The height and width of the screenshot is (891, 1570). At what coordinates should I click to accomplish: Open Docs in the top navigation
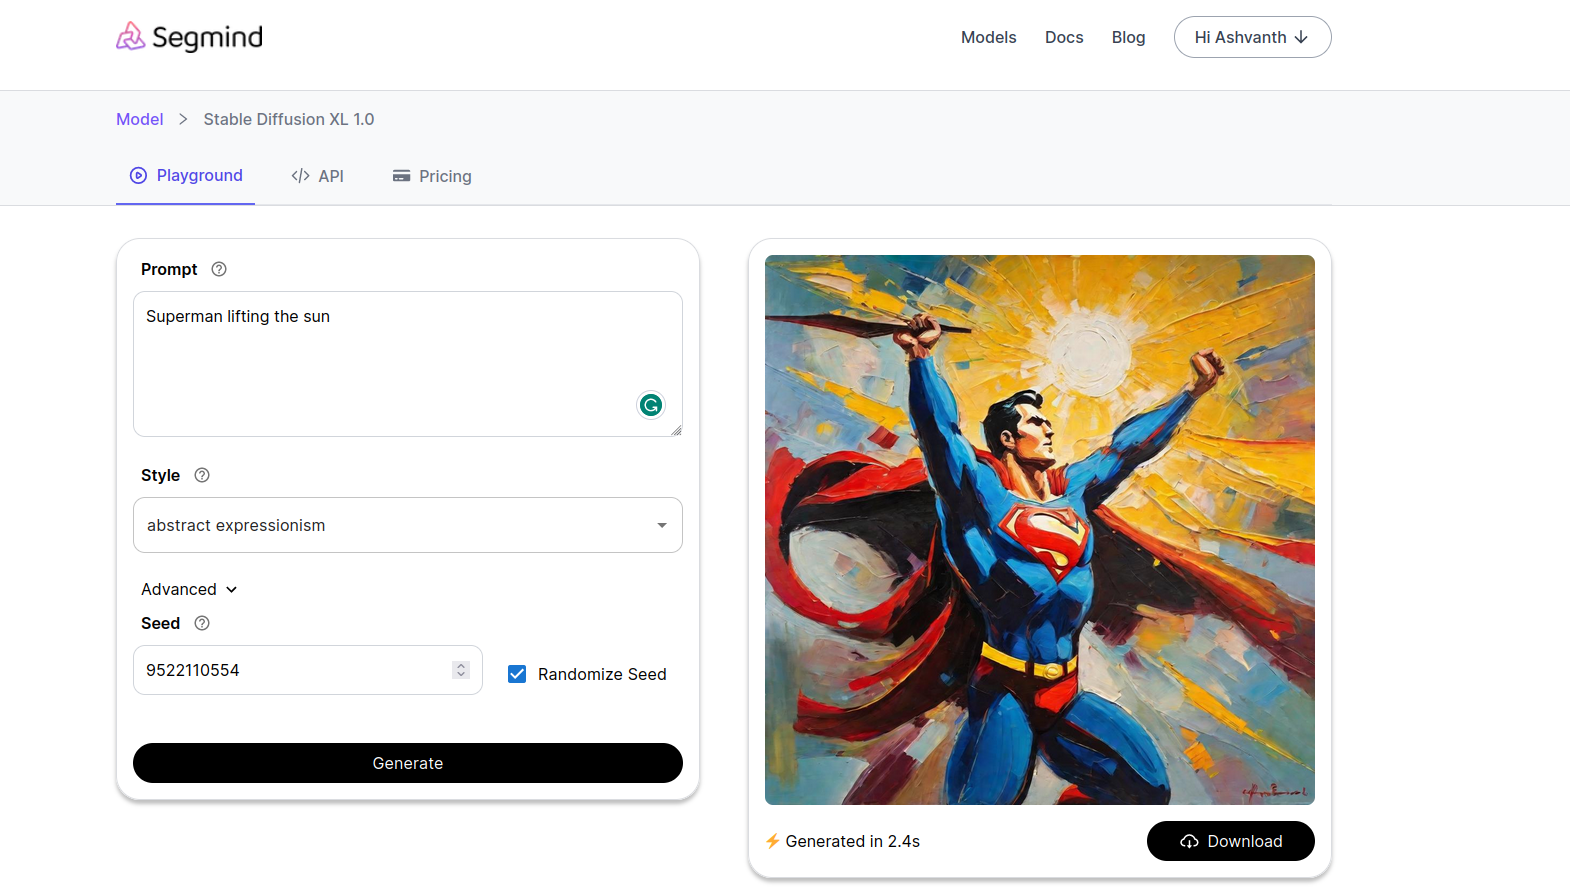tap(1064, 37)
